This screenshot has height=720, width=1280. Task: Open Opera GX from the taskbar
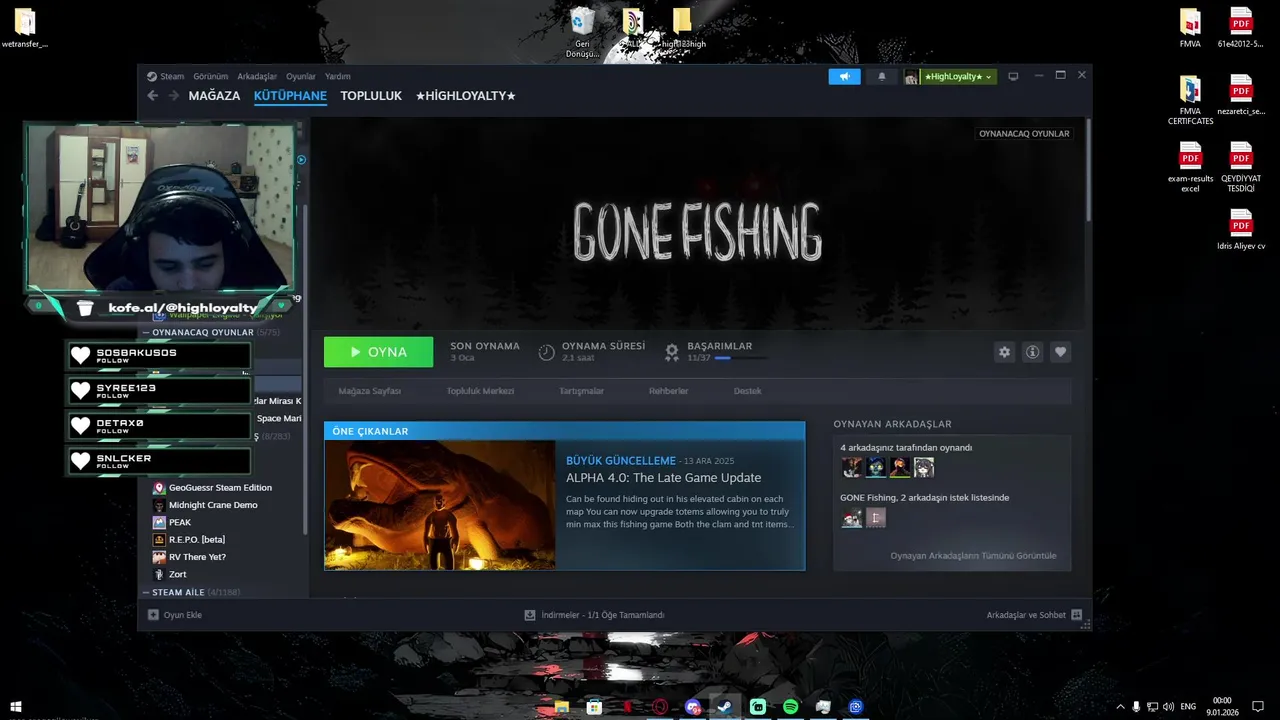click(660, 707)
